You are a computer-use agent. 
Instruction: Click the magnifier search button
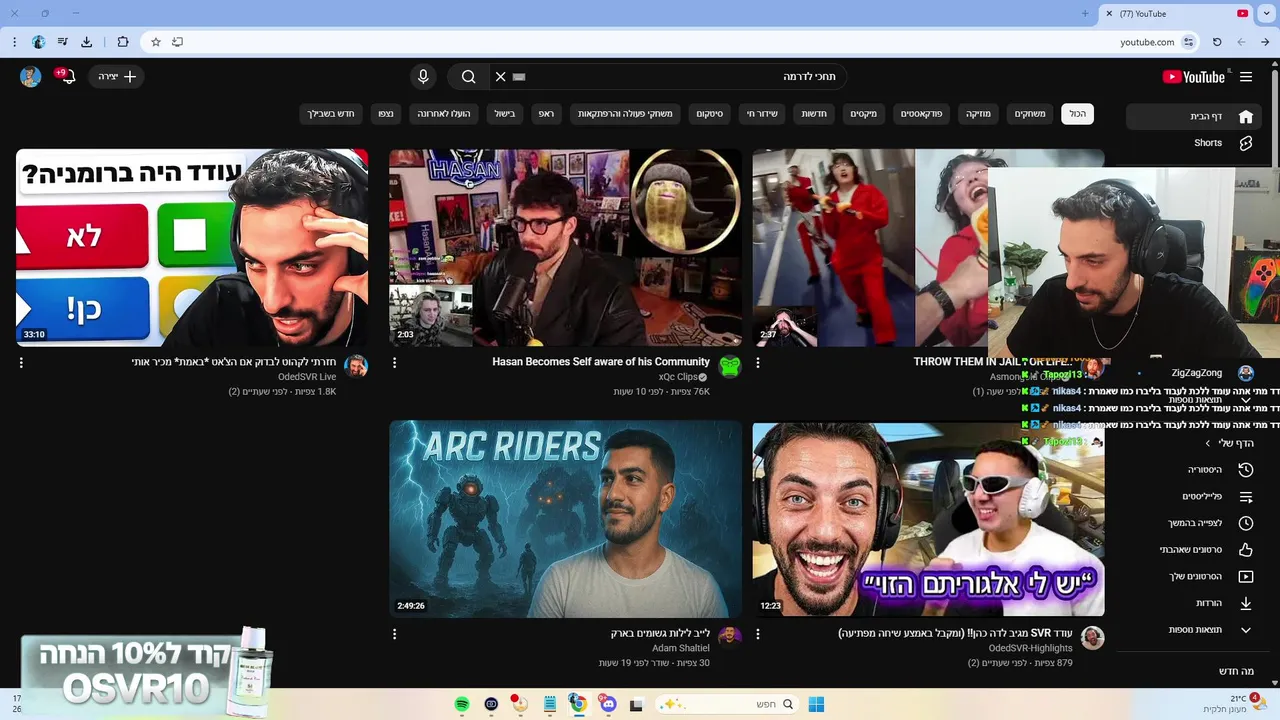(469, 77)
